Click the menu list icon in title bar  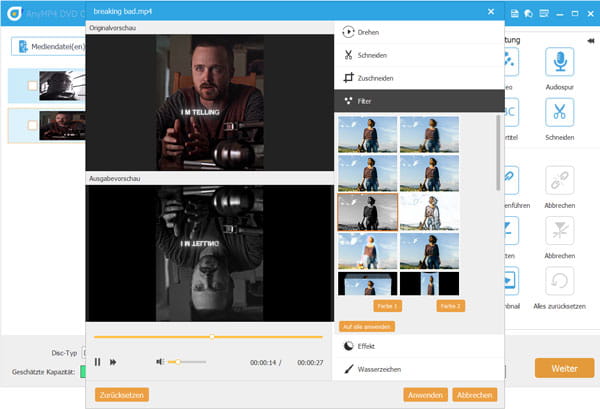point(544,13)
